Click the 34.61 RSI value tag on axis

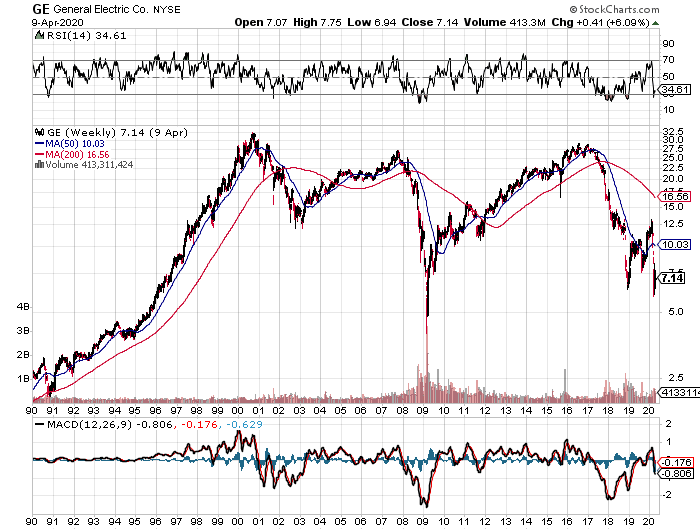(675, 90)
